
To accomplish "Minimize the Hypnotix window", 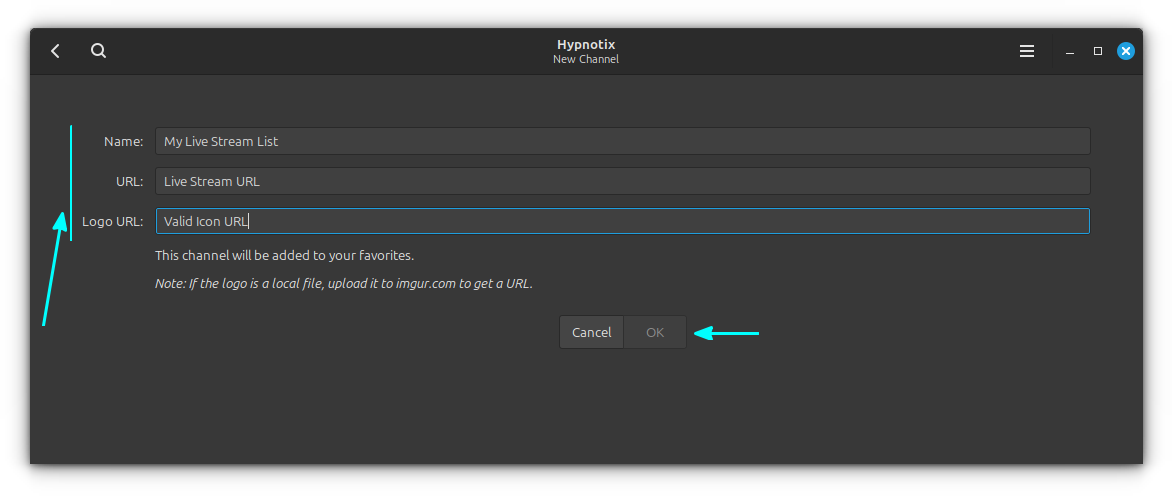I will (x=1071, y=52).
